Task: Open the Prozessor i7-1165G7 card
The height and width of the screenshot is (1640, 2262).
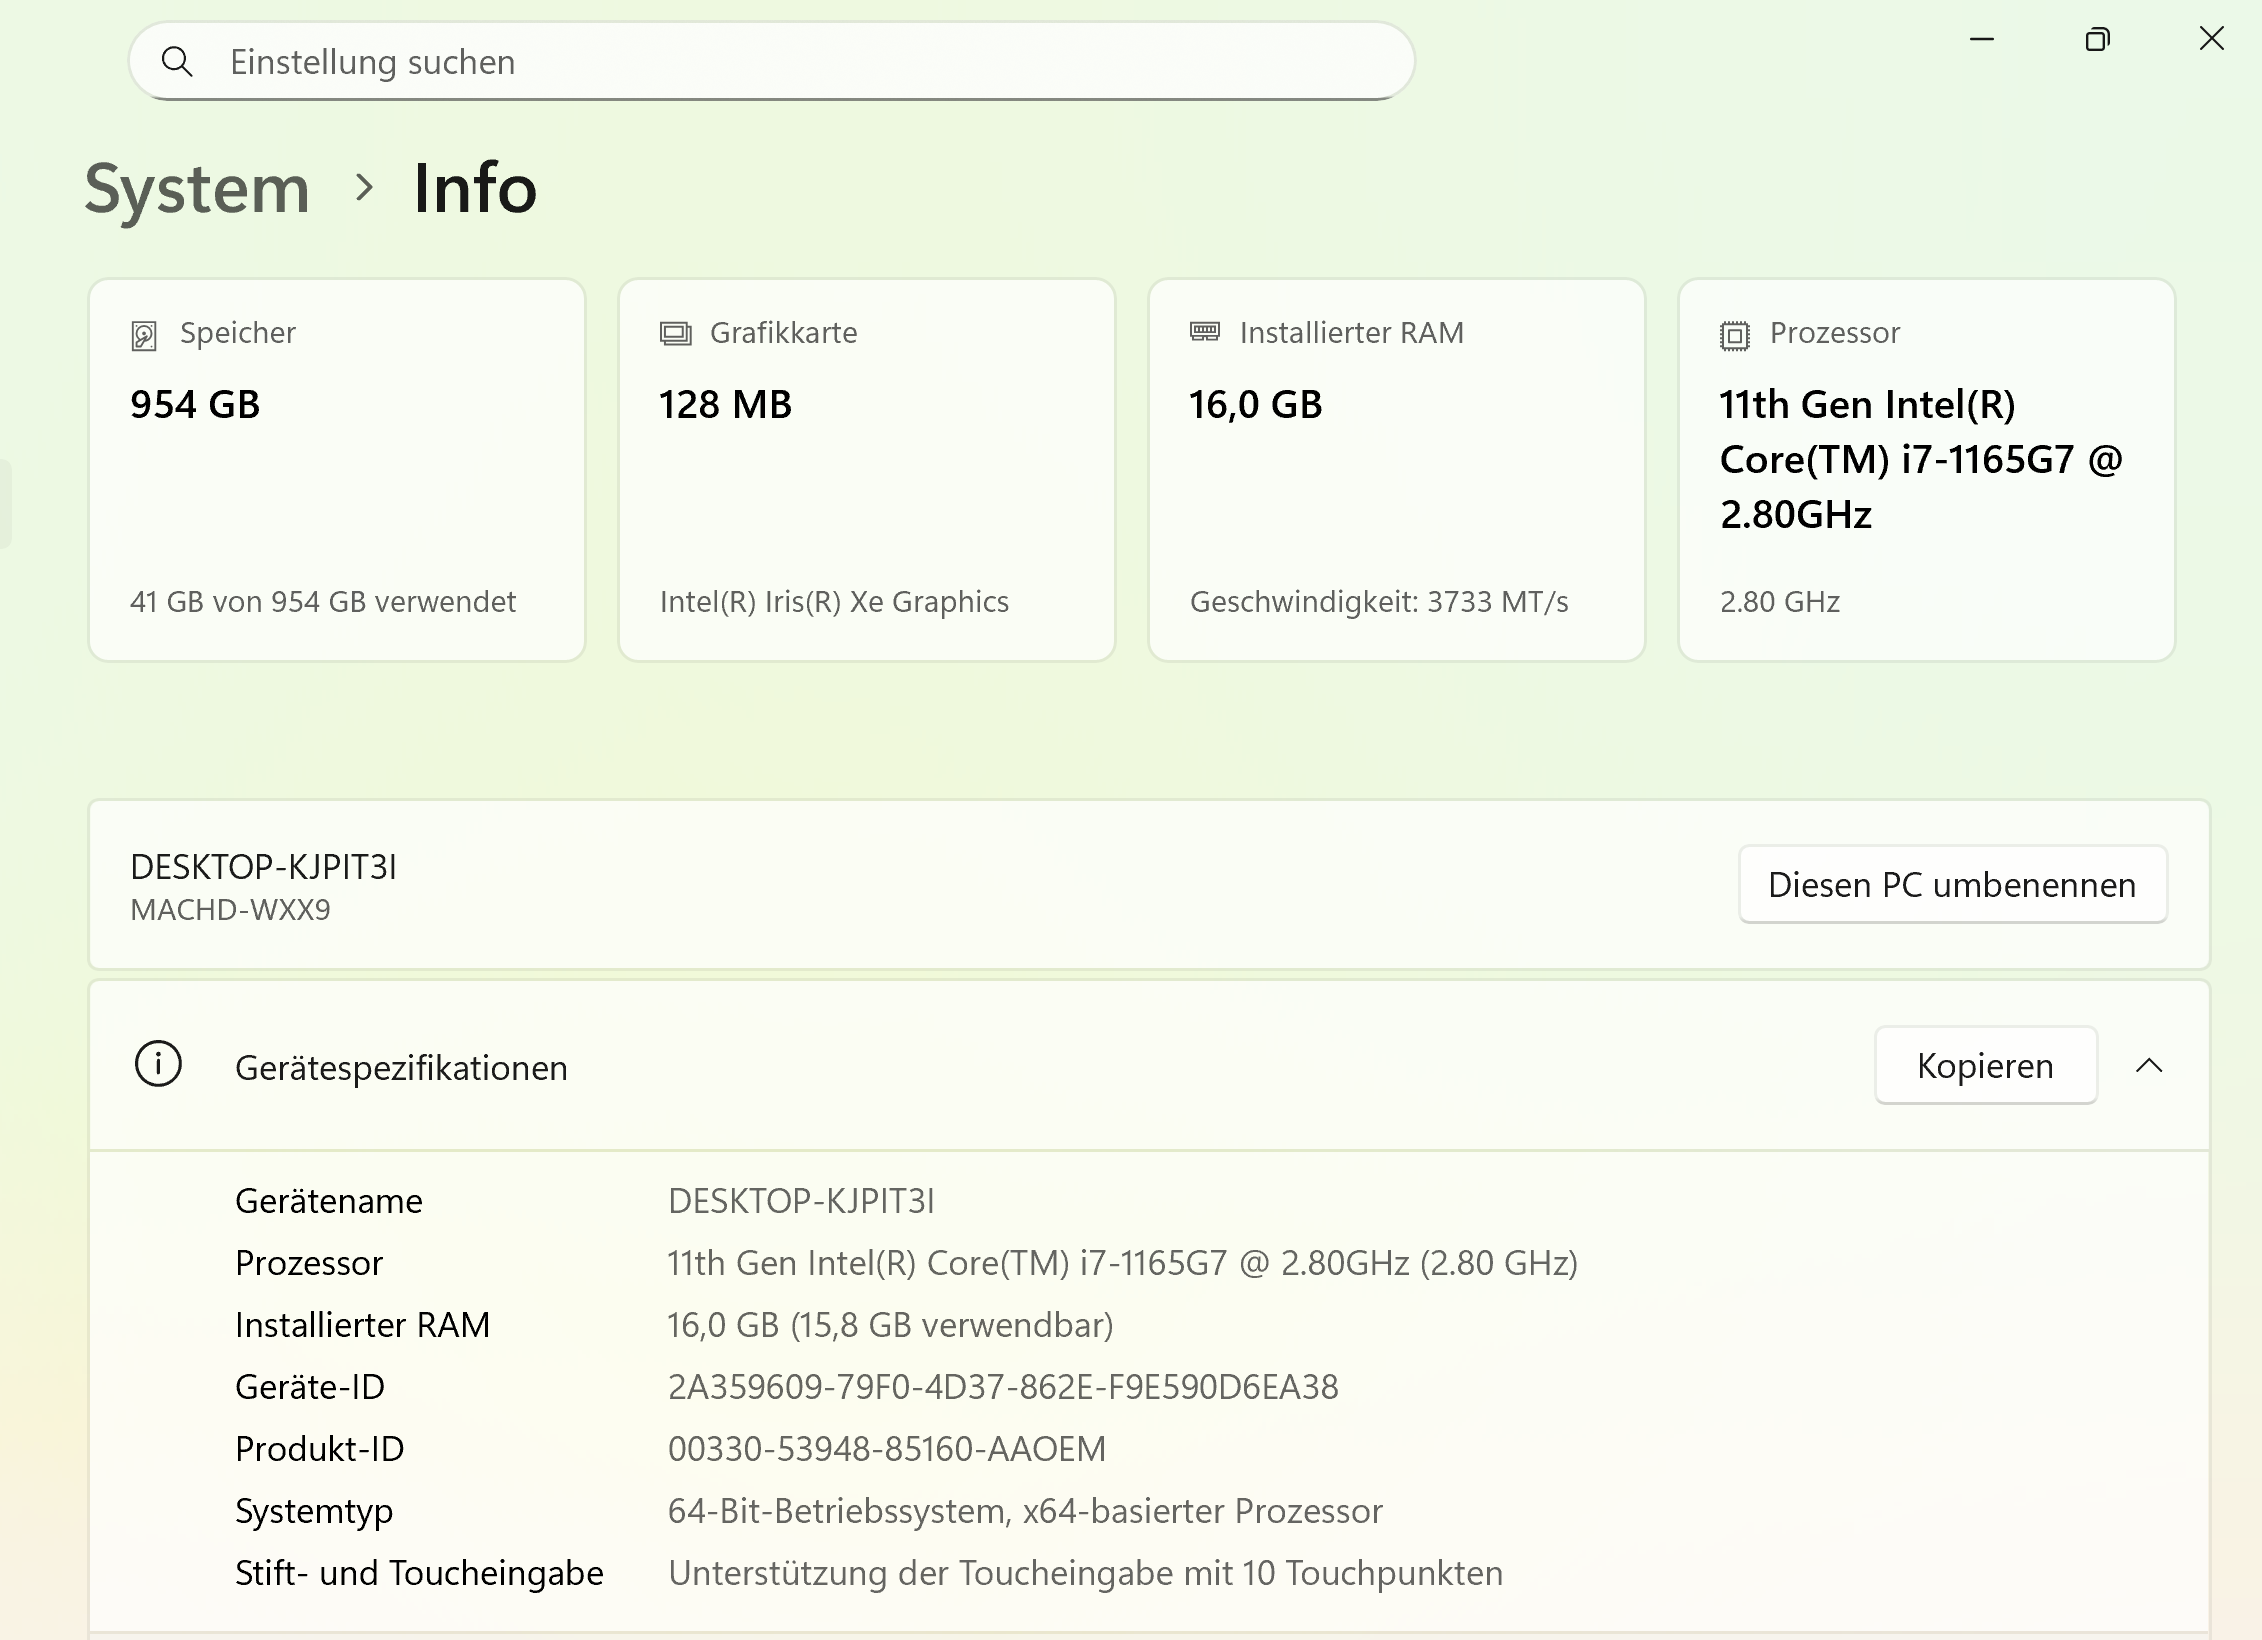Action: (x=1927, y=470)
